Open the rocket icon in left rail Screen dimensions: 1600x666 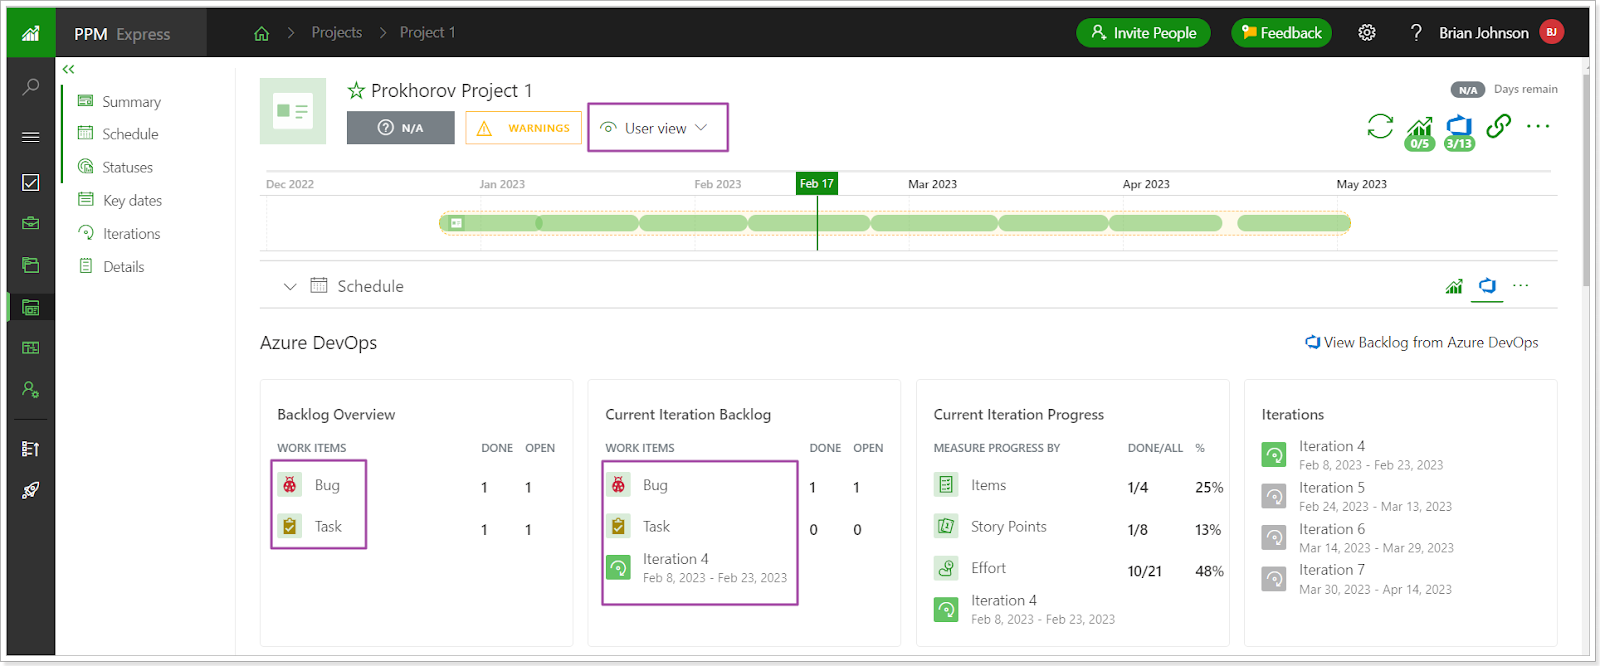point(31,490)
